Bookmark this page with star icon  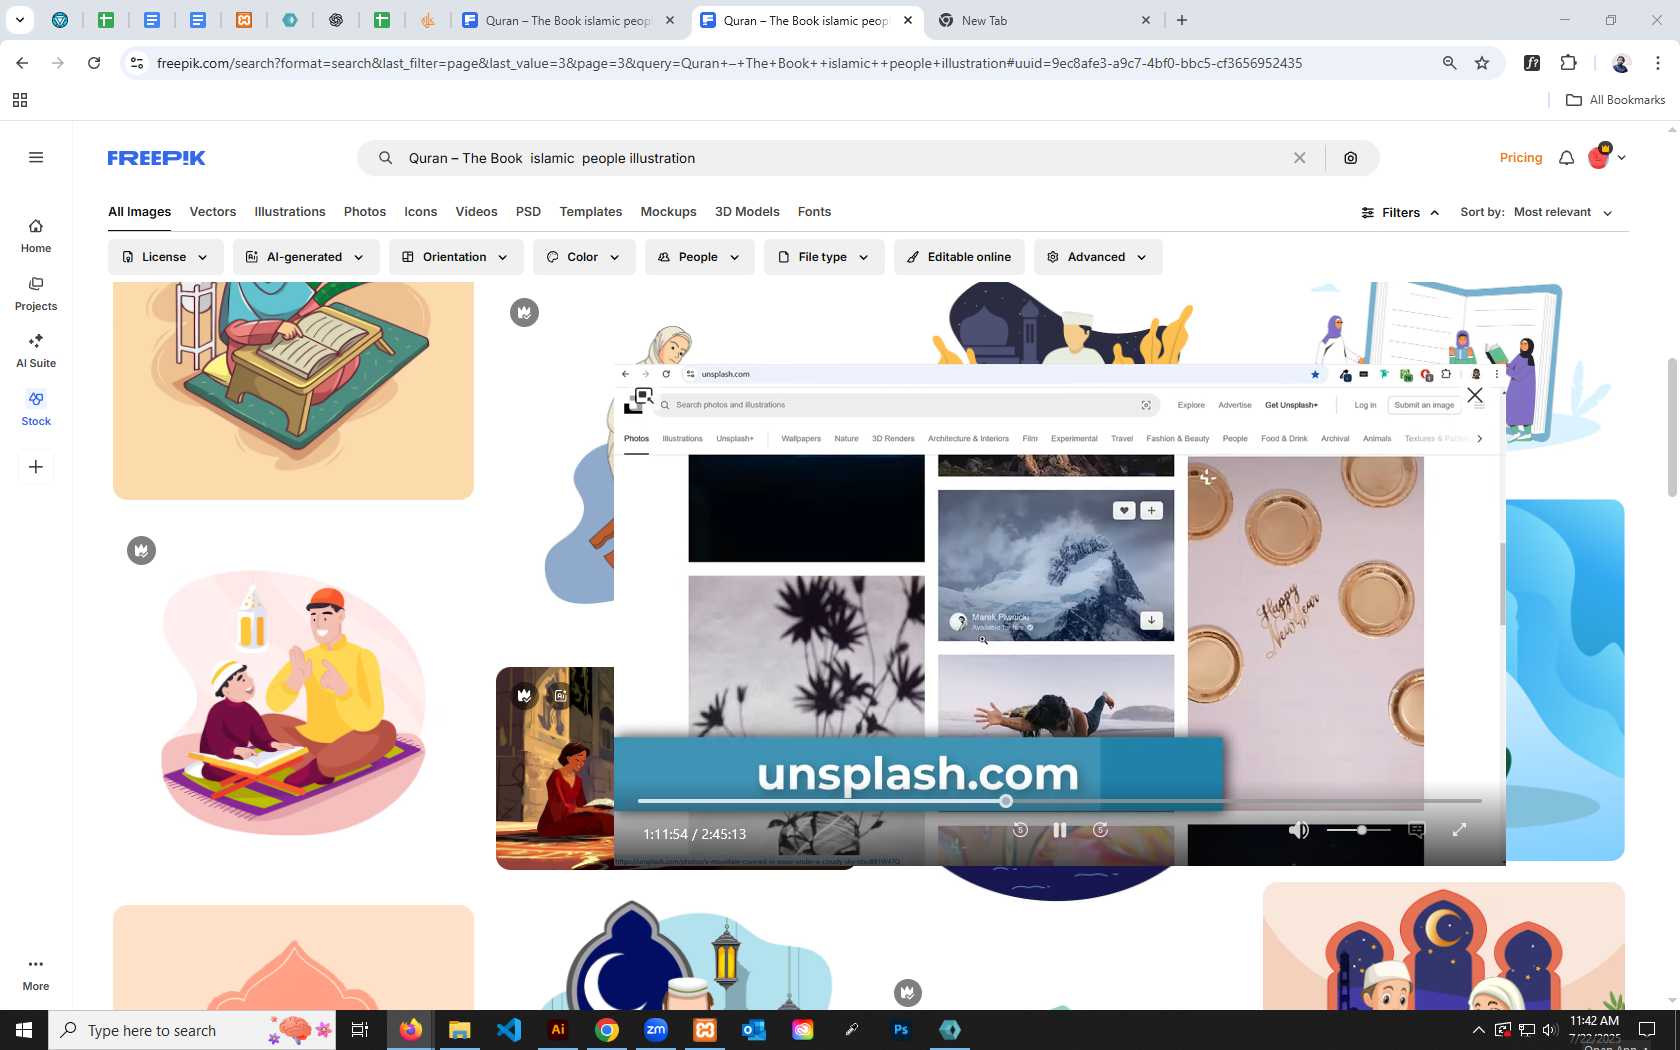tap(1482, 63)
